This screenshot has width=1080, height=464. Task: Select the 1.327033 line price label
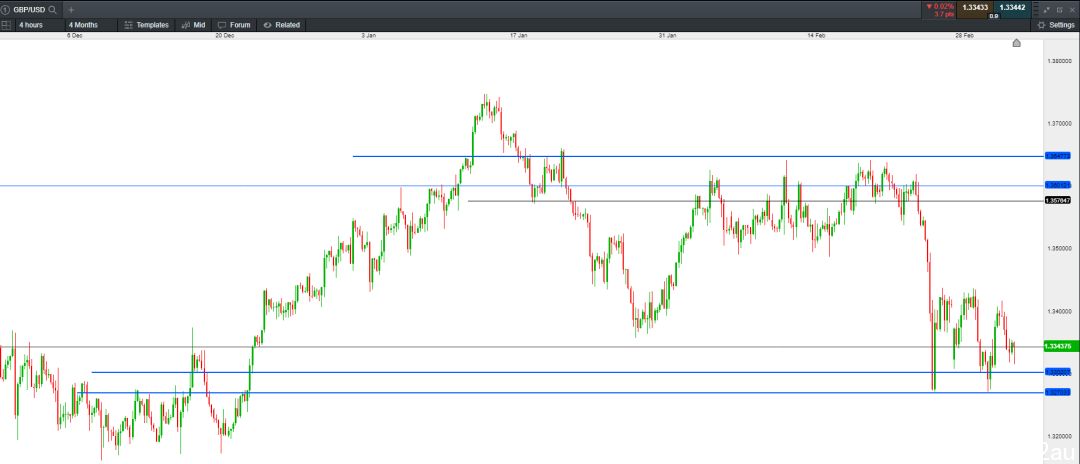(1057, 392)
